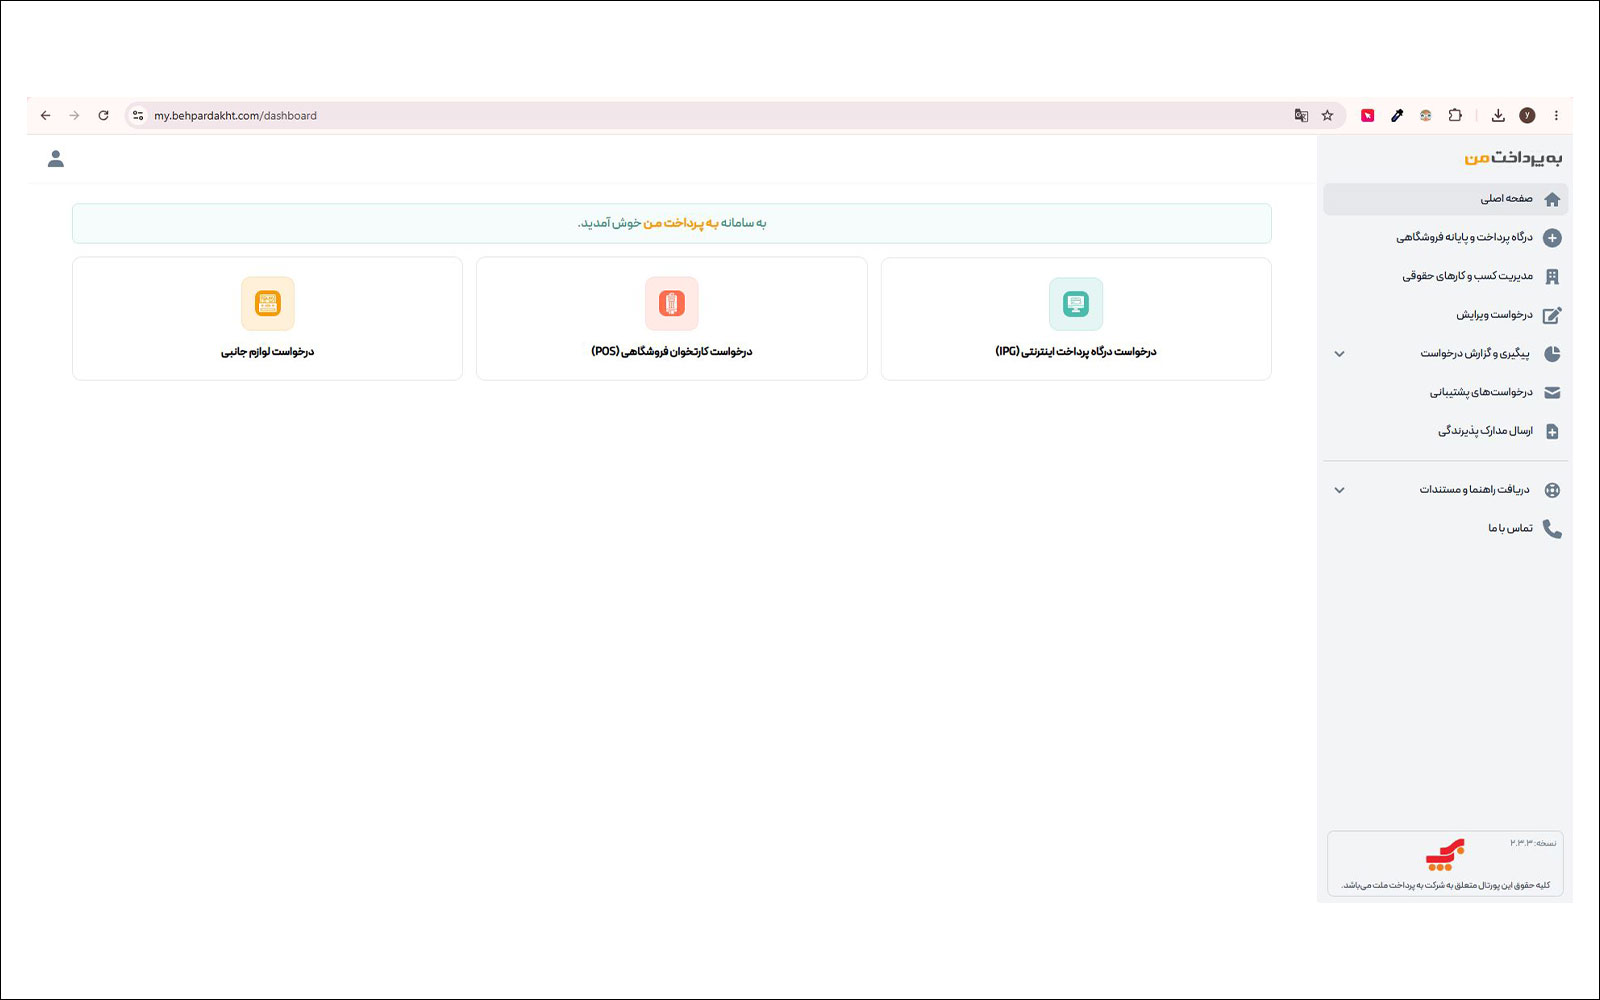Click the phone icon for contact us
Screen dimensions: 1600x1000
(x=1552, y=528)
